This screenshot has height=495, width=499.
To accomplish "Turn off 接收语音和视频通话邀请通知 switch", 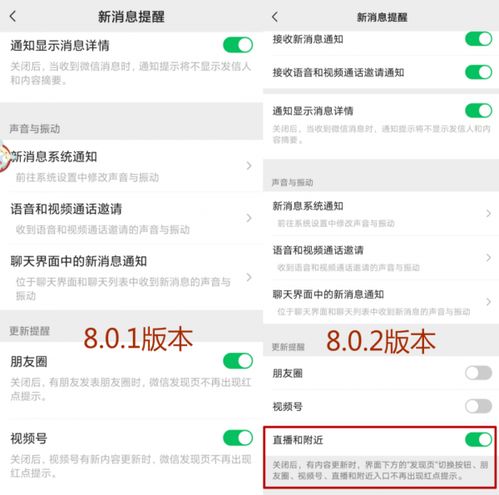I will pos(479,72).
